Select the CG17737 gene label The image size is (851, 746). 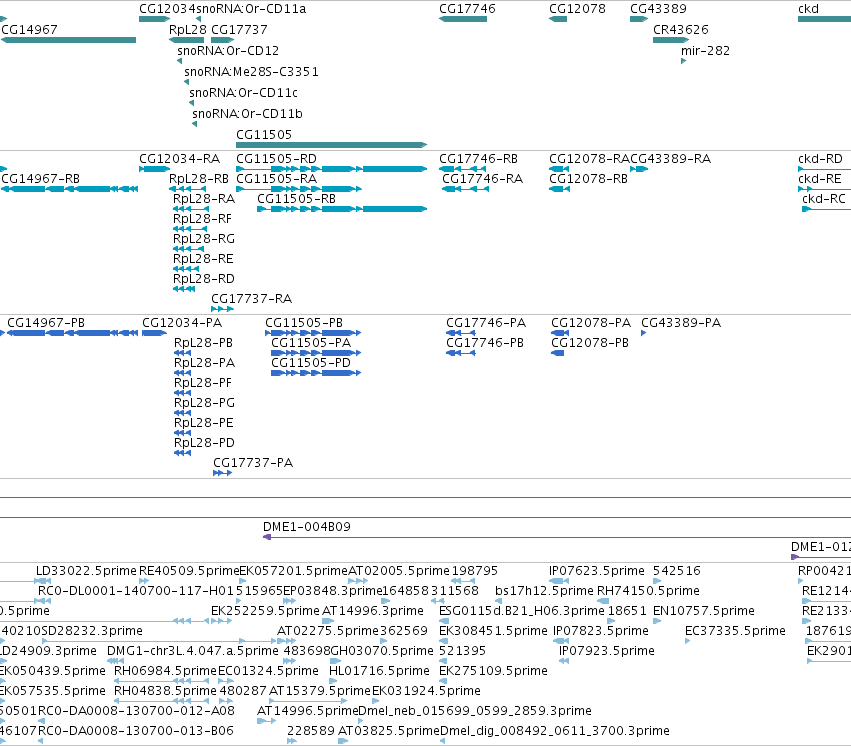click(239, 29)
